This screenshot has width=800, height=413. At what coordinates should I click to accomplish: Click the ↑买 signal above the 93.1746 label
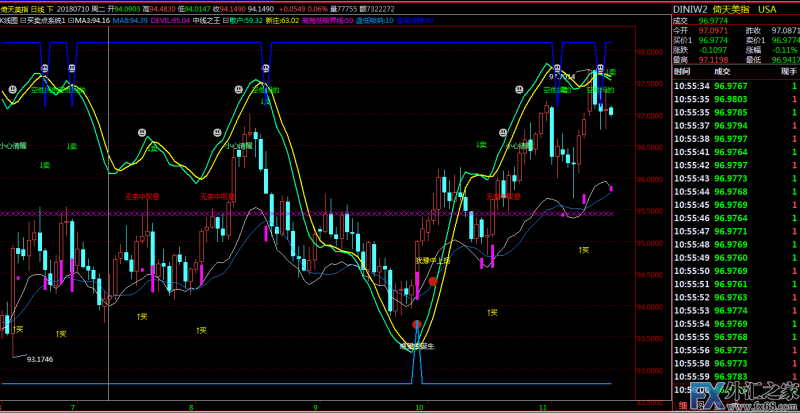pyautogui.click(x=18, y=328)
